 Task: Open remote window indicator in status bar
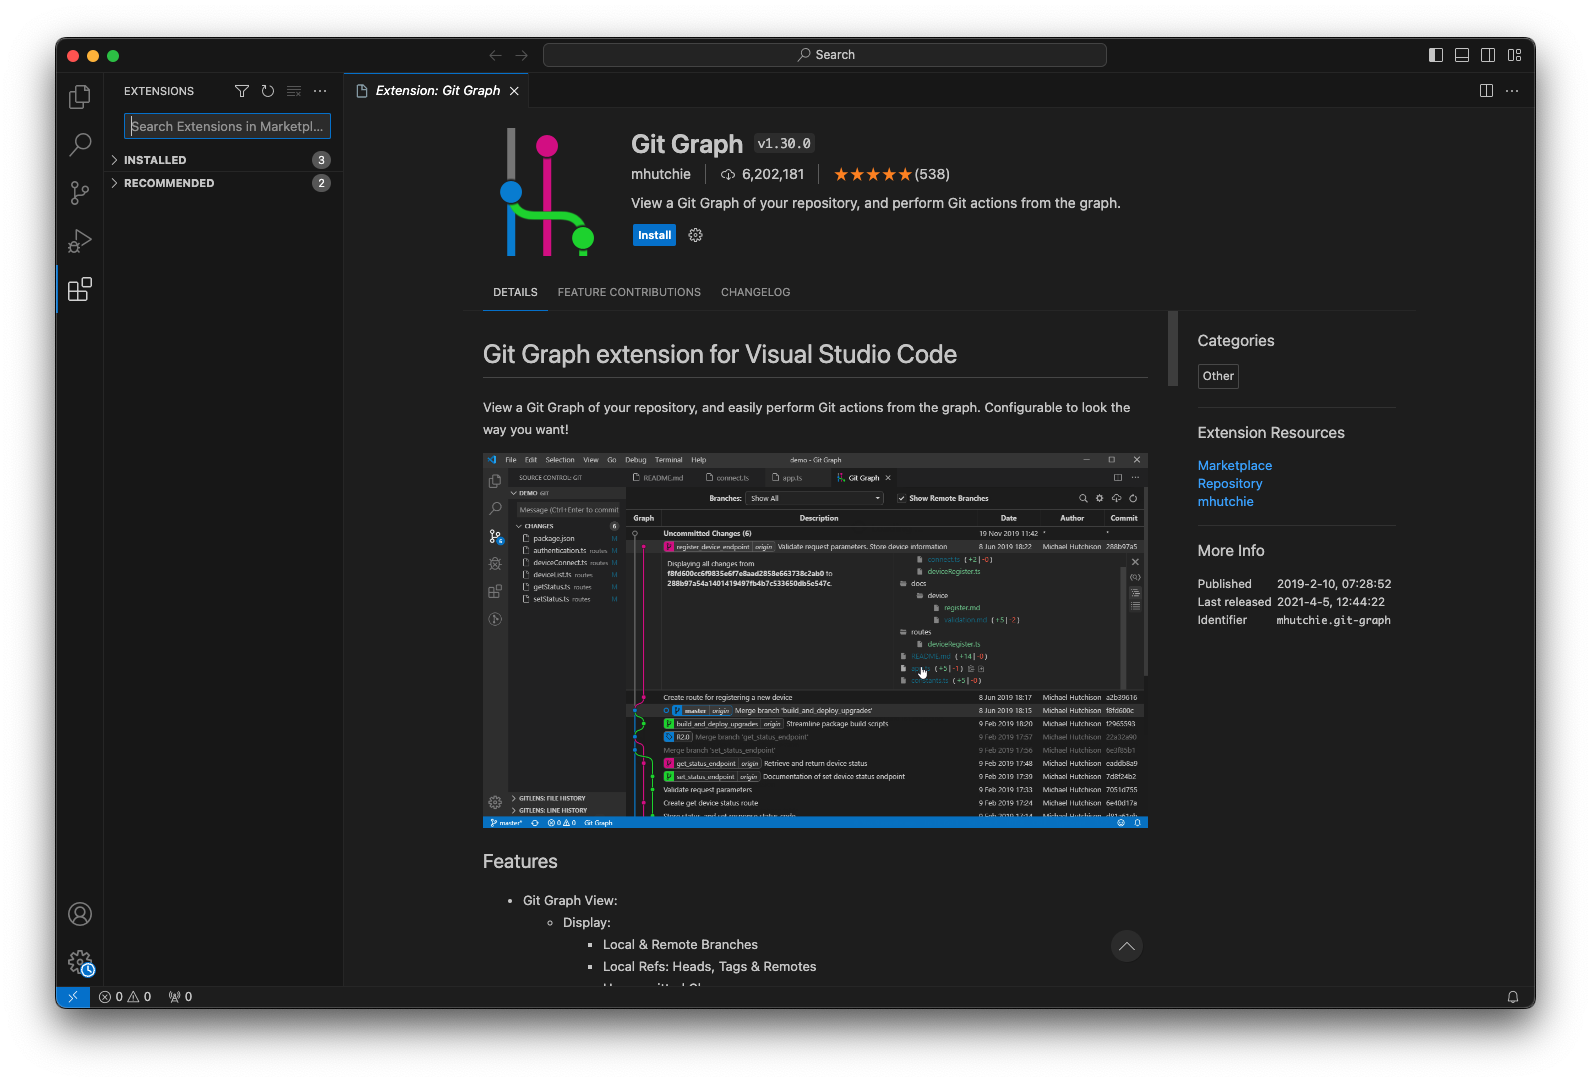72,997
